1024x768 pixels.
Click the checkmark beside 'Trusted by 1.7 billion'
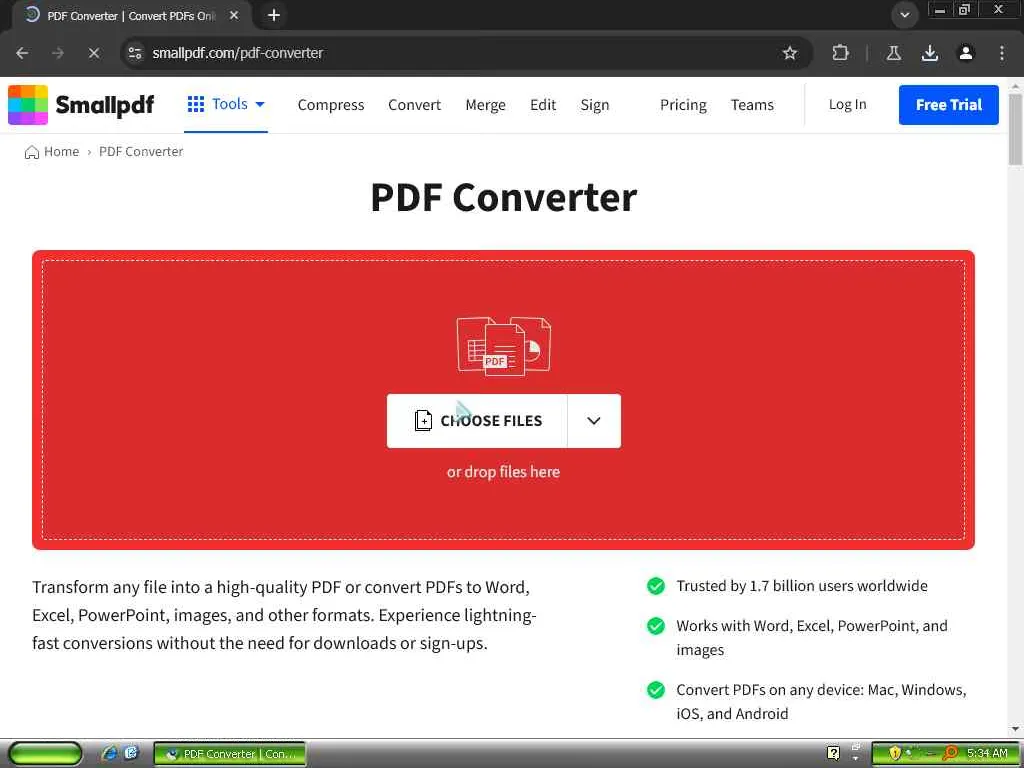(x=656, y=586)
